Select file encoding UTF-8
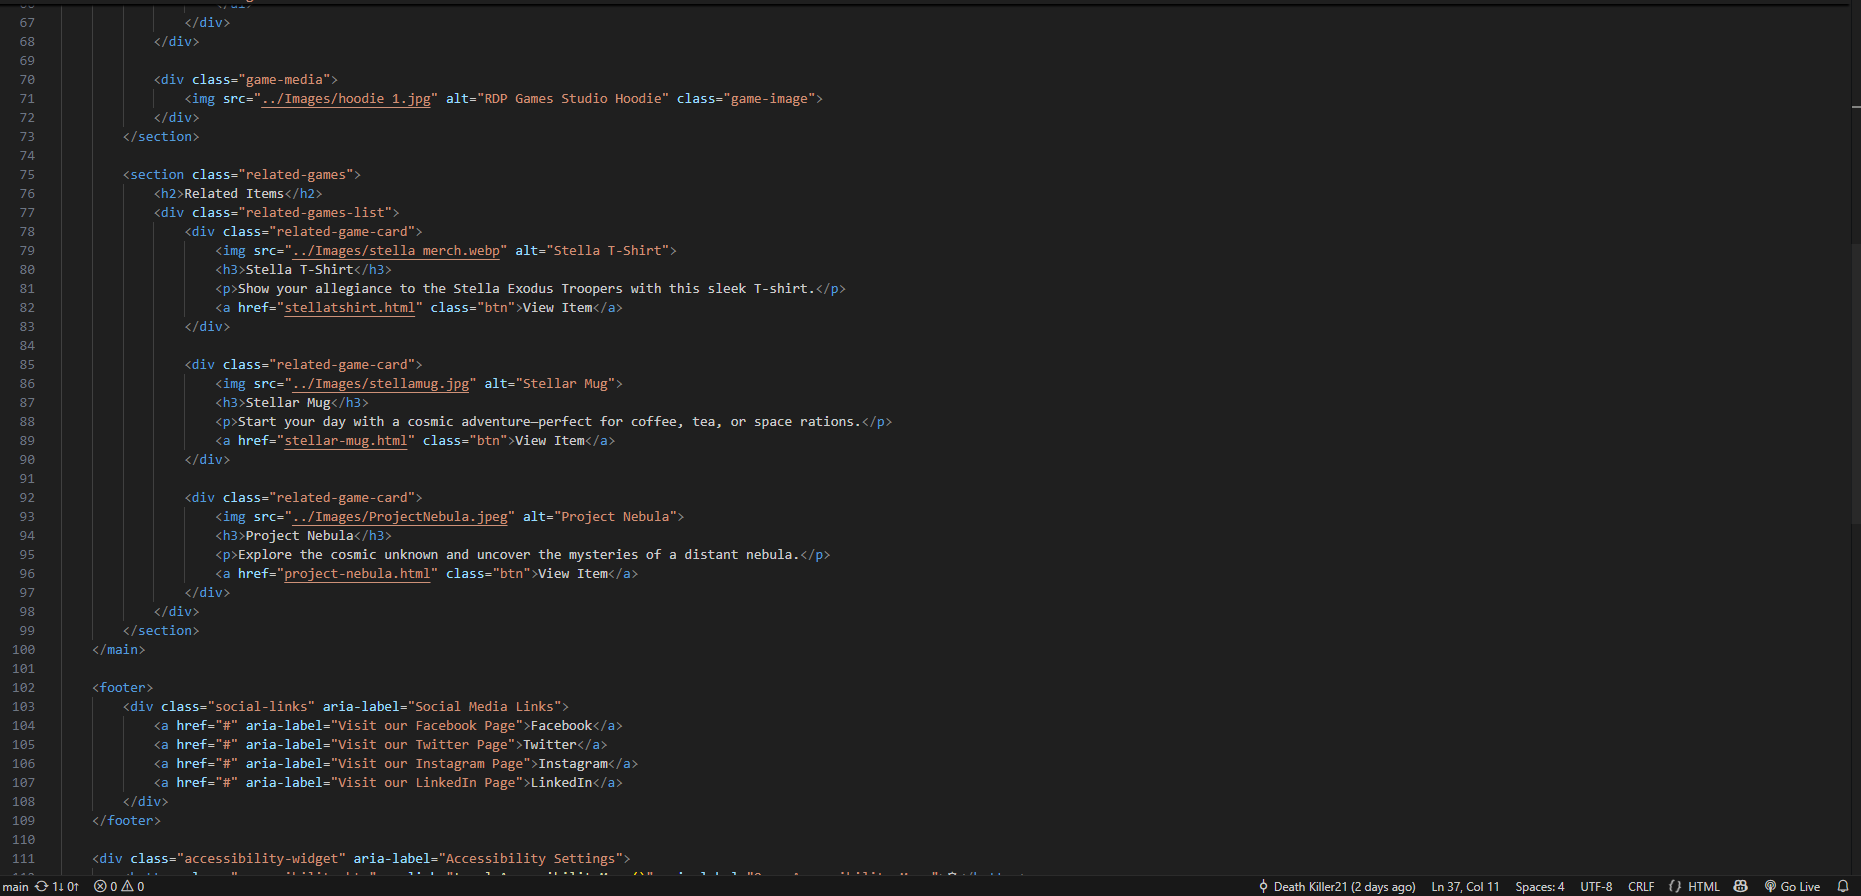The image size is (1861, 896). 1596,887
